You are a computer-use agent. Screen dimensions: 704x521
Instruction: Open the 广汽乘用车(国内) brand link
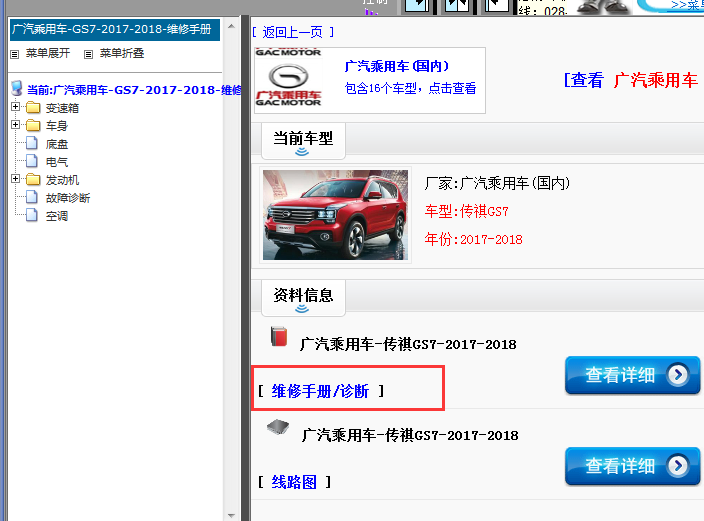(x=396, y=66)
